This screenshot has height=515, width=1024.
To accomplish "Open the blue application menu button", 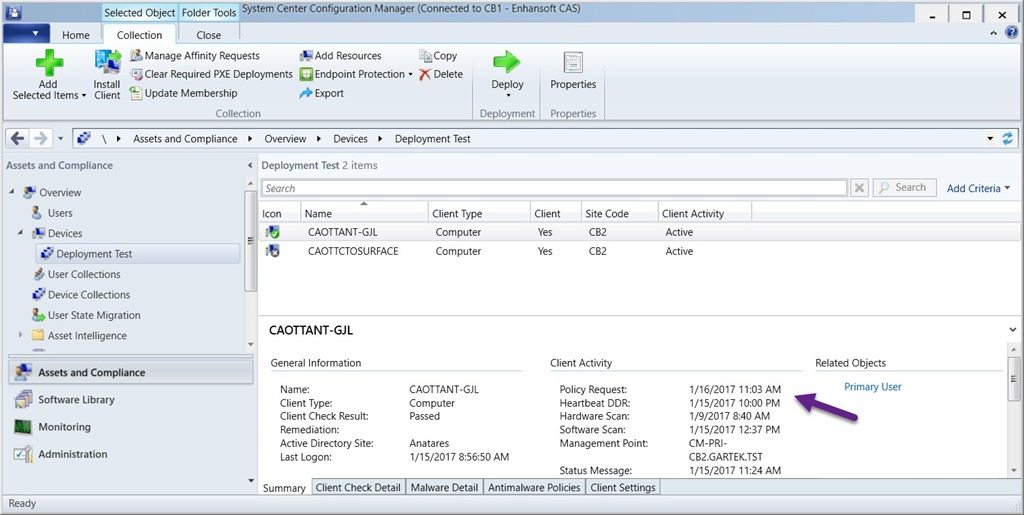I will (26, 33).
